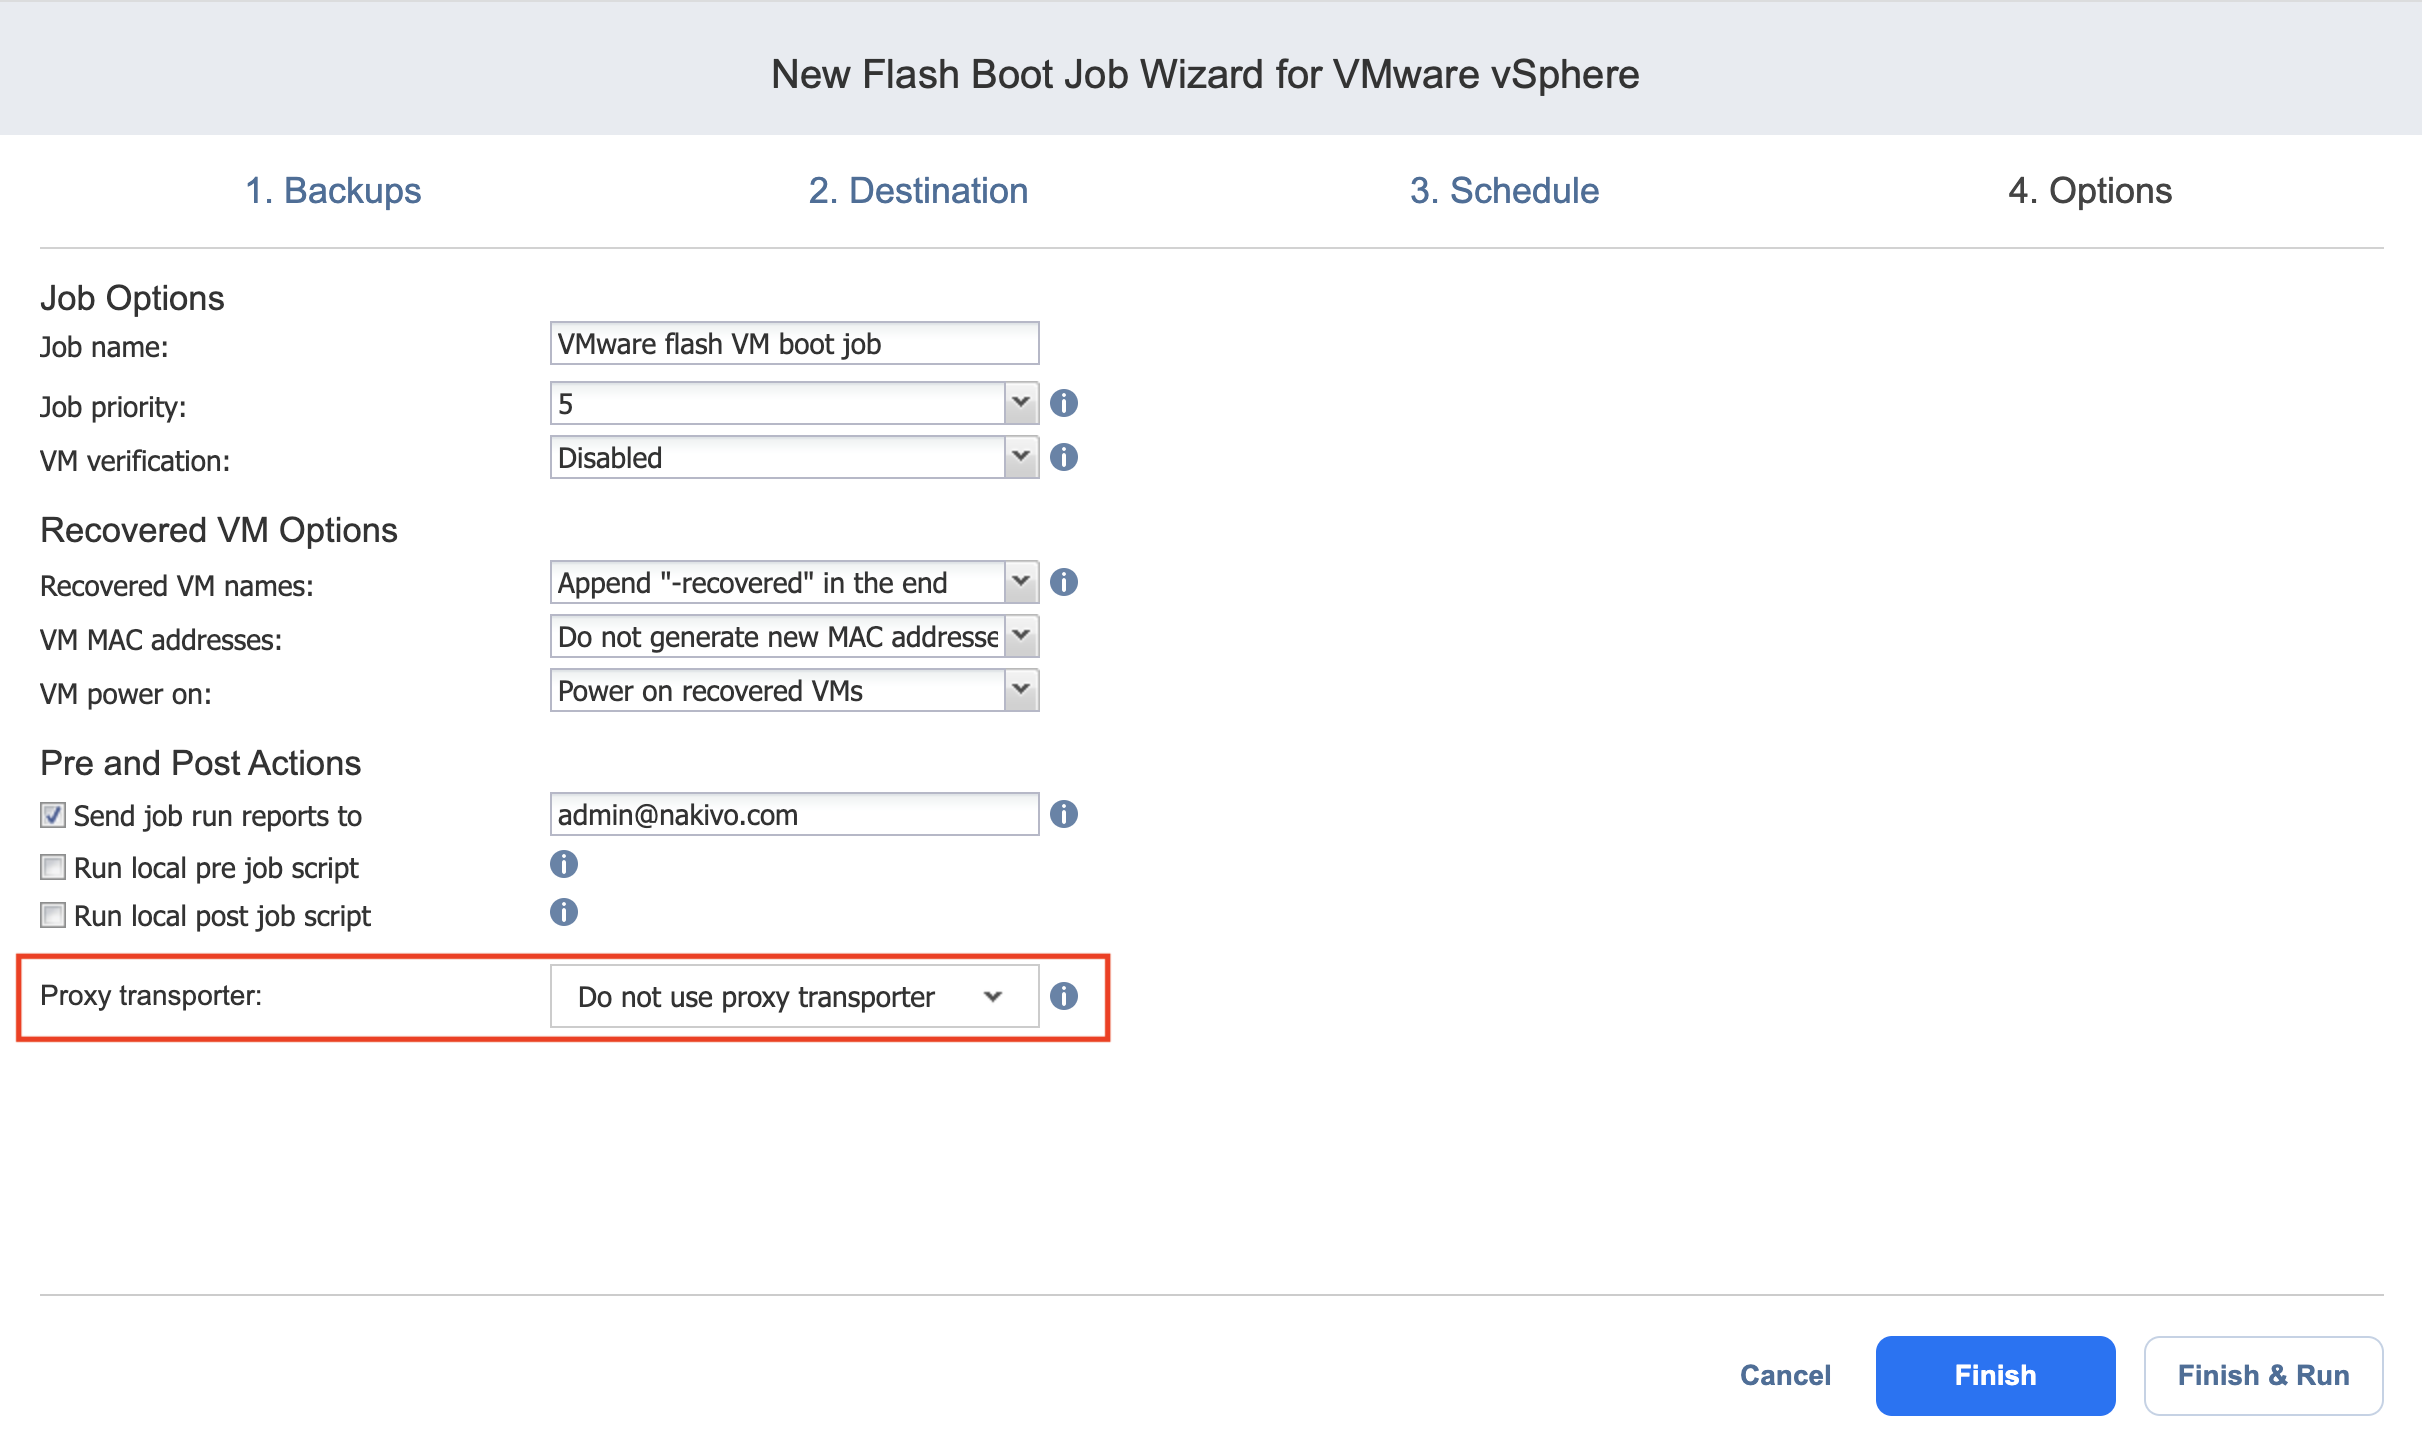This screenshot has width=2422, height=1454.
Task: Enable Run local post job script
Action: click(x=53, y=915)
